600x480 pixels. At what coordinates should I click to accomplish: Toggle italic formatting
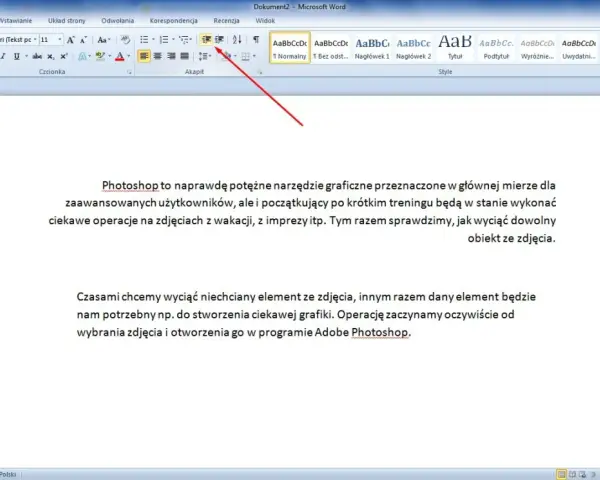[x=3, y=57]
